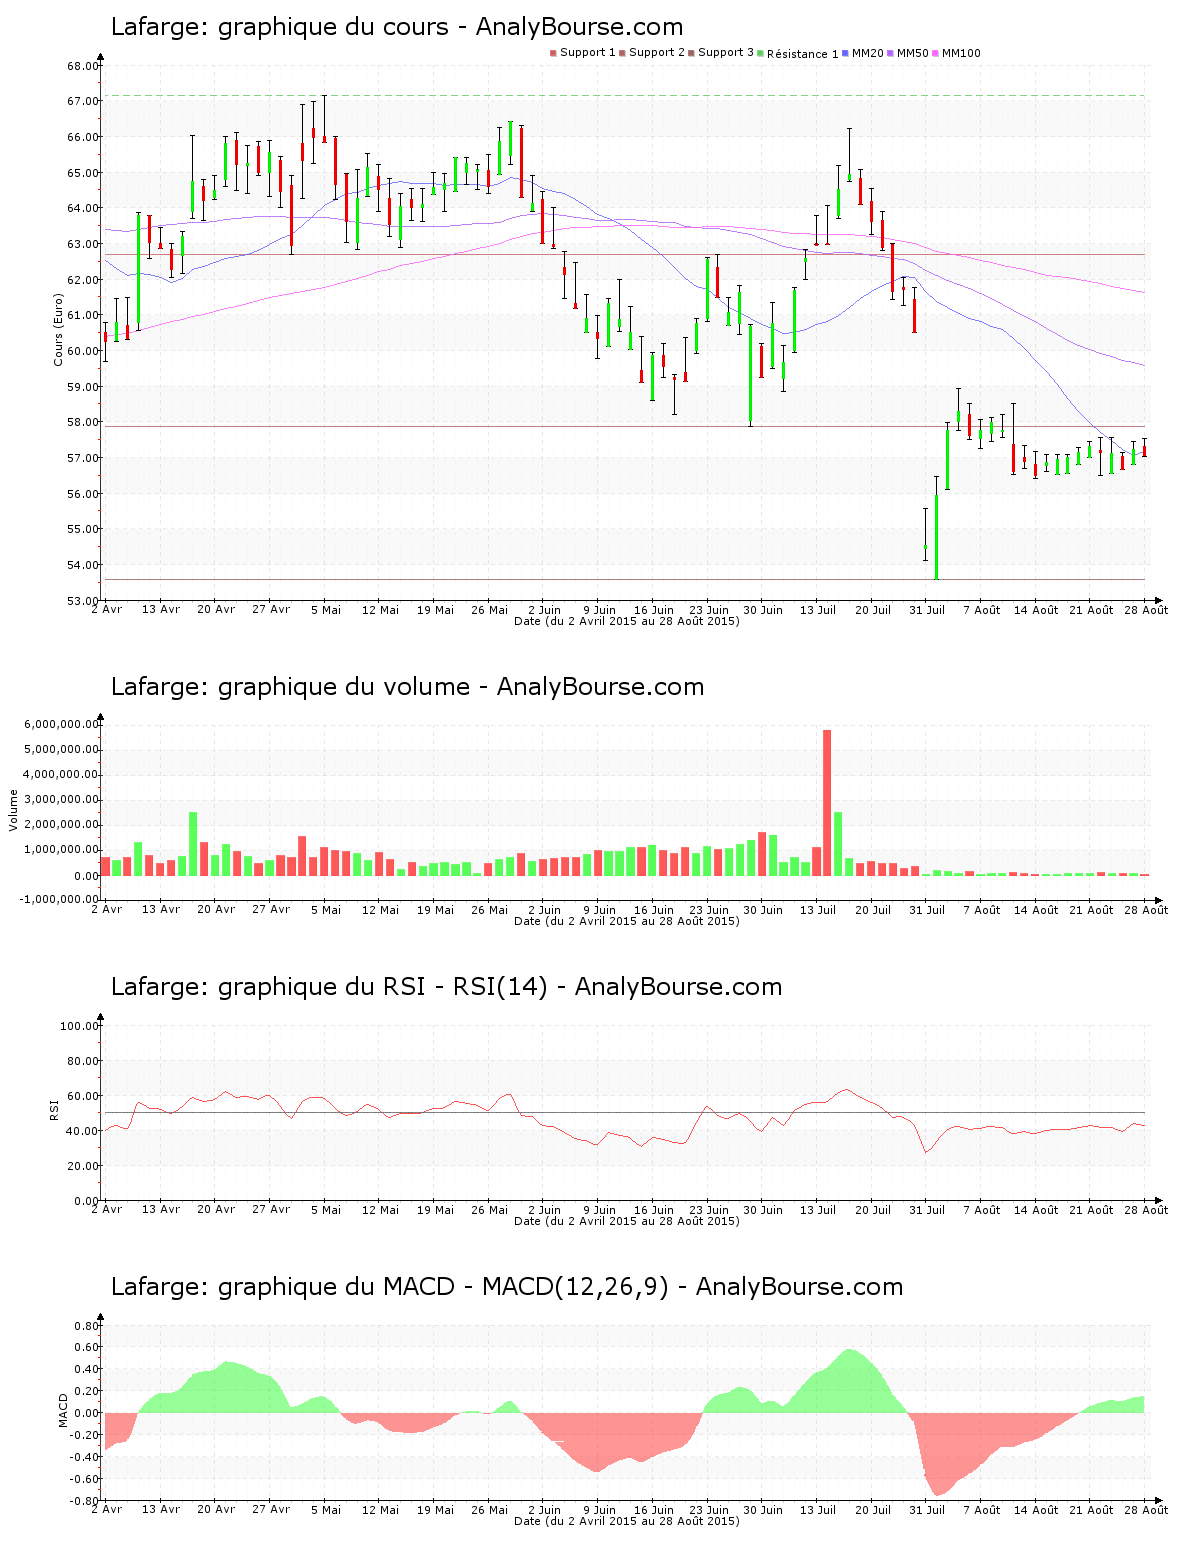Select the MM100 moving average legend entry
Image resolution: width=1200 pixels, height=1550 pixels.
(x=956, y=53)
